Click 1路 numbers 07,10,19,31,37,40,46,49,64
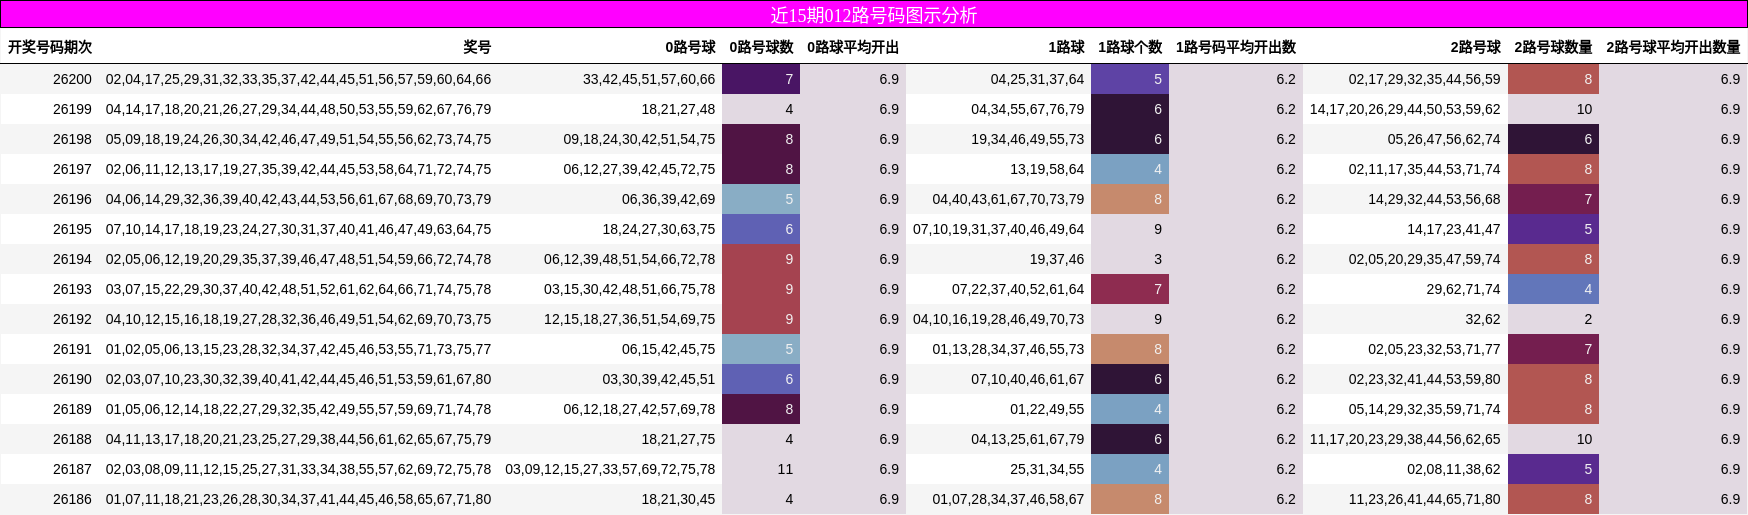Image resolution: width=1748 pixels, height=515 pixels. point(998,229)
